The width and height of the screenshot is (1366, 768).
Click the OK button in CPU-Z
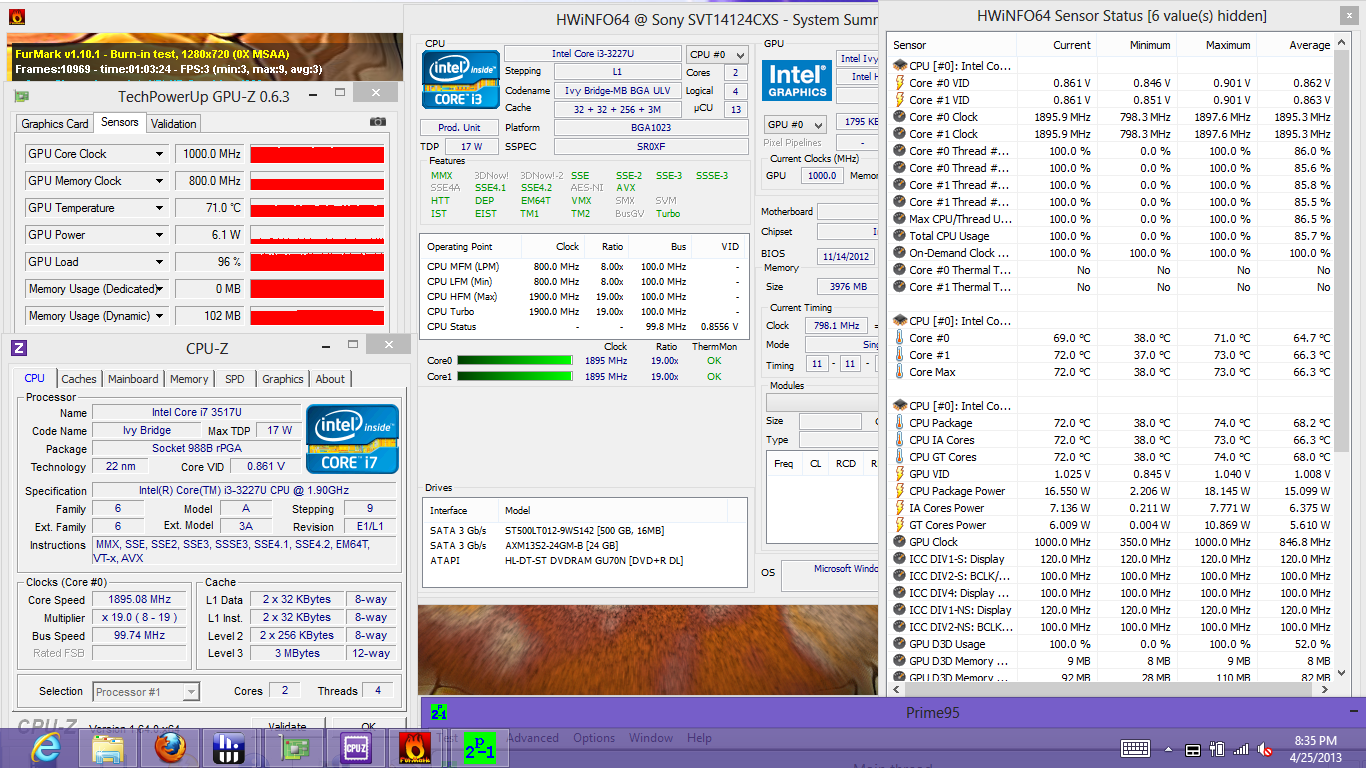(x=368, y=726)
